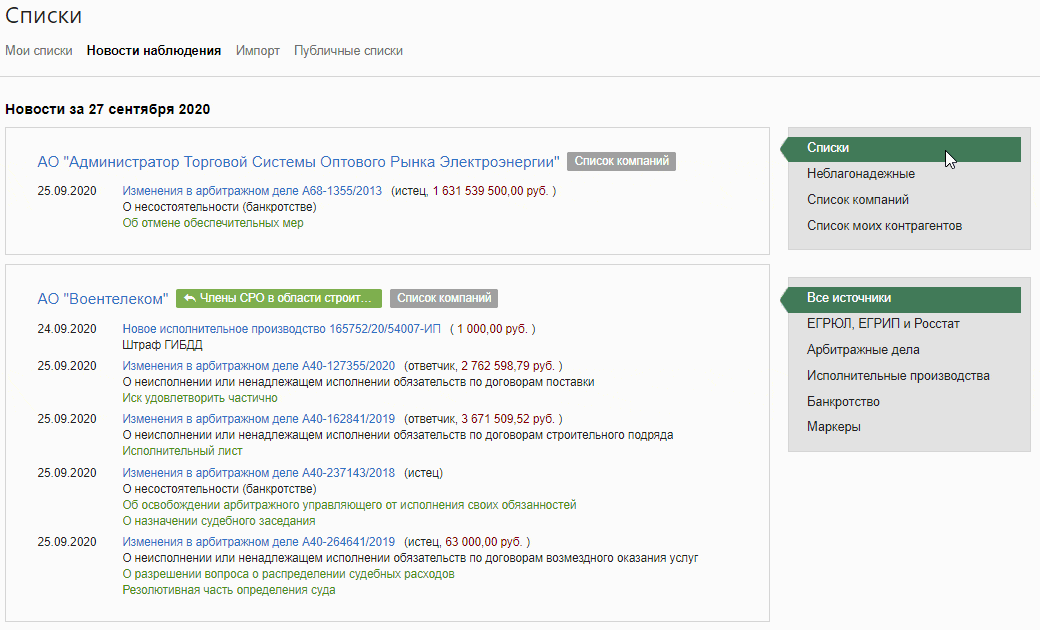Click Об освобождении арбитражного управляющего text
Image resolution: width=1040 pixels, height=630 pixels.
[x=350, y=505]
